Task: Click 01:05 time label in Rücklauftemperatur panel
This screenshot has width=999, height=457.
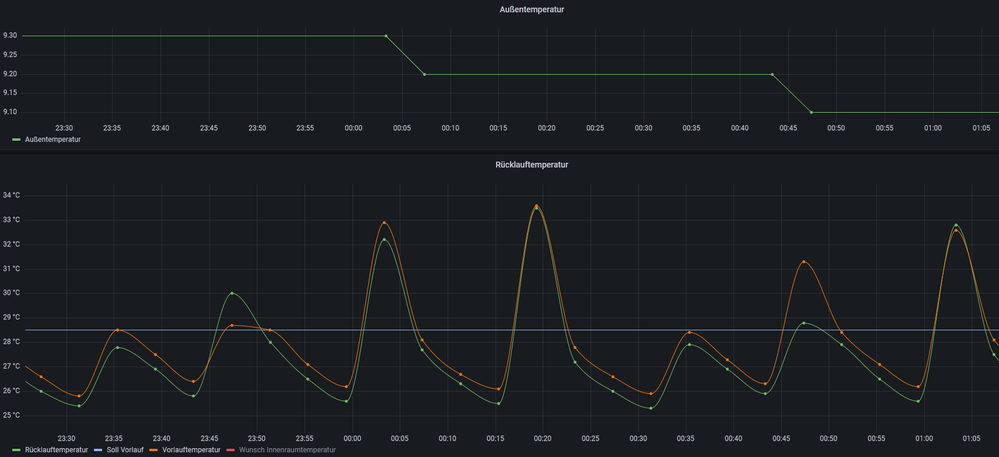Action: point(972,439)
